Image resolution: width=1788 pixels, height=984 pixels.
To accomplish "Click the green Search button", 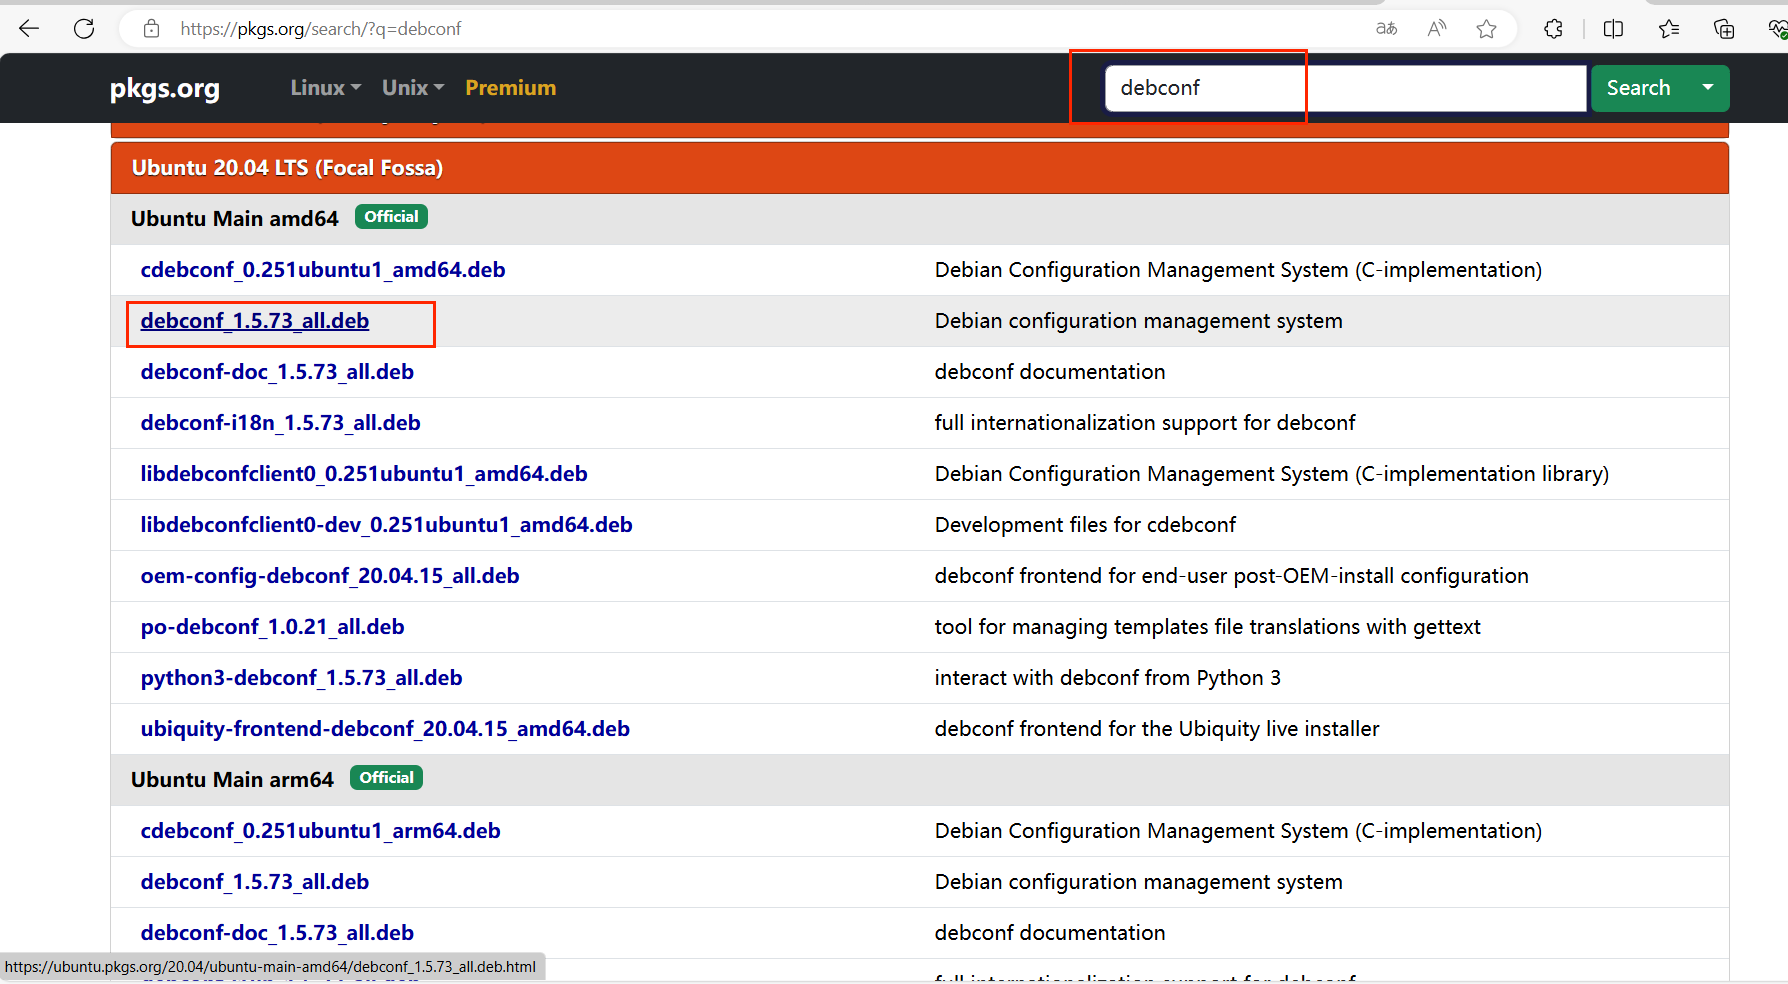I will [1638, 88].
